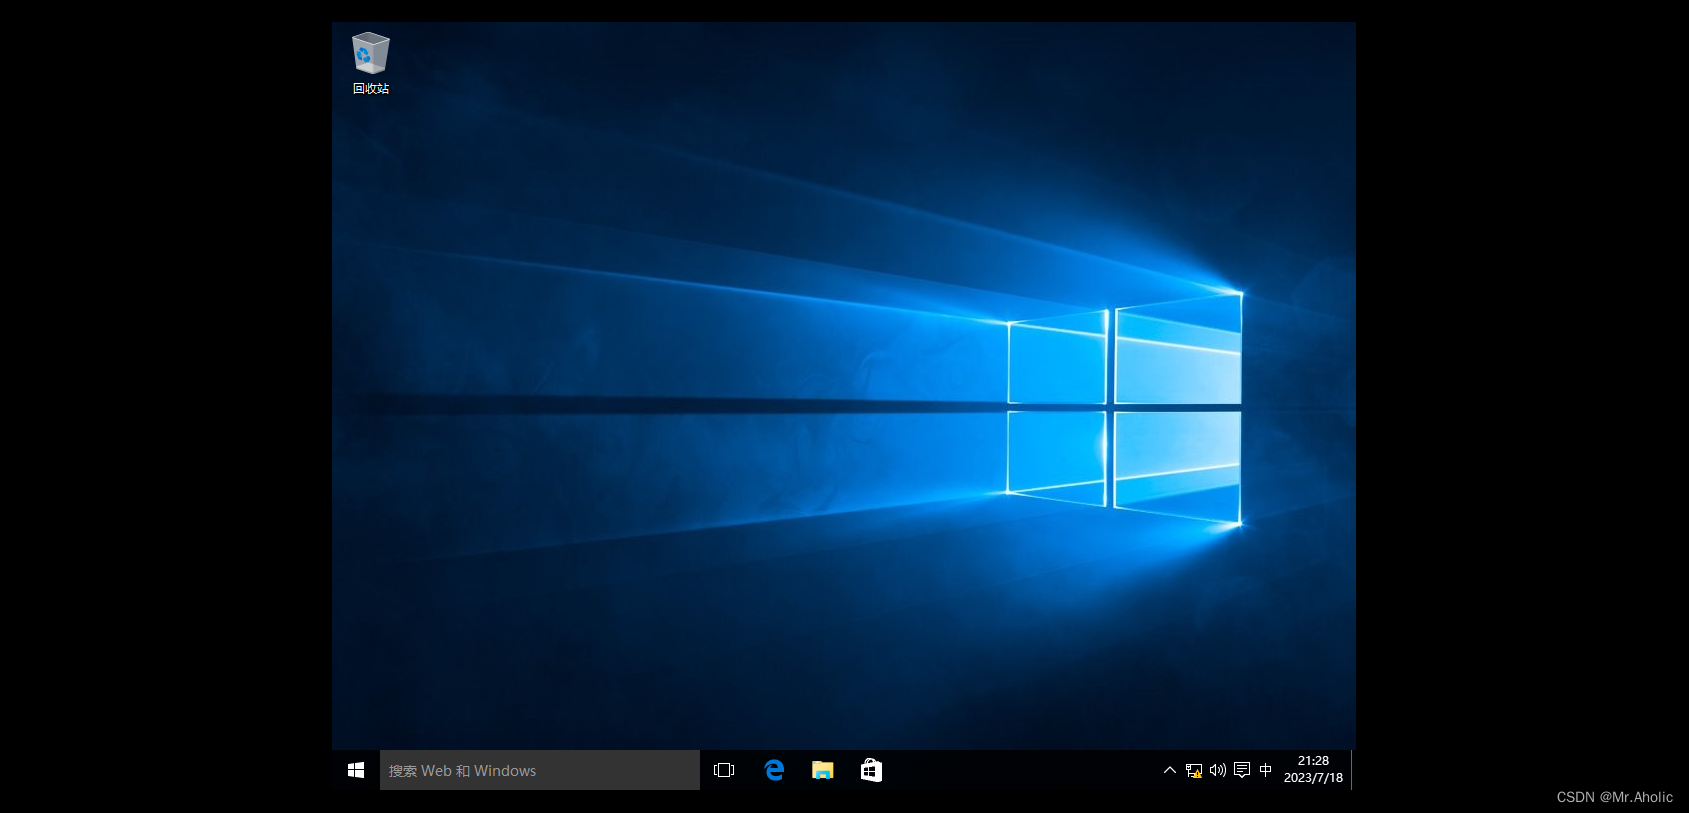Click the Show desktop strip after the clock
Image resolution: width=1689 pixels, height=813 pixels.
[x=1353, y=770]
